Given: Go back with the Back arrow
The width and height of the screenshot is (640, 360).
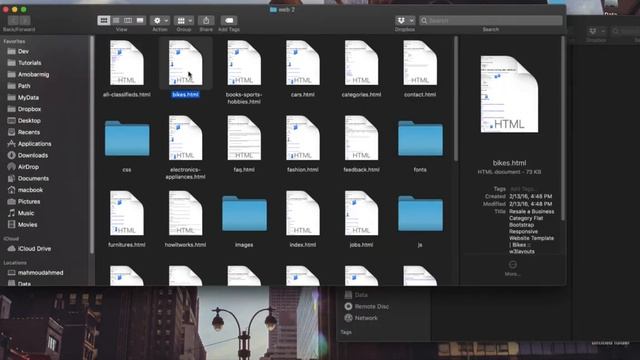Looking at the screenshot, I should coord(13,20).
